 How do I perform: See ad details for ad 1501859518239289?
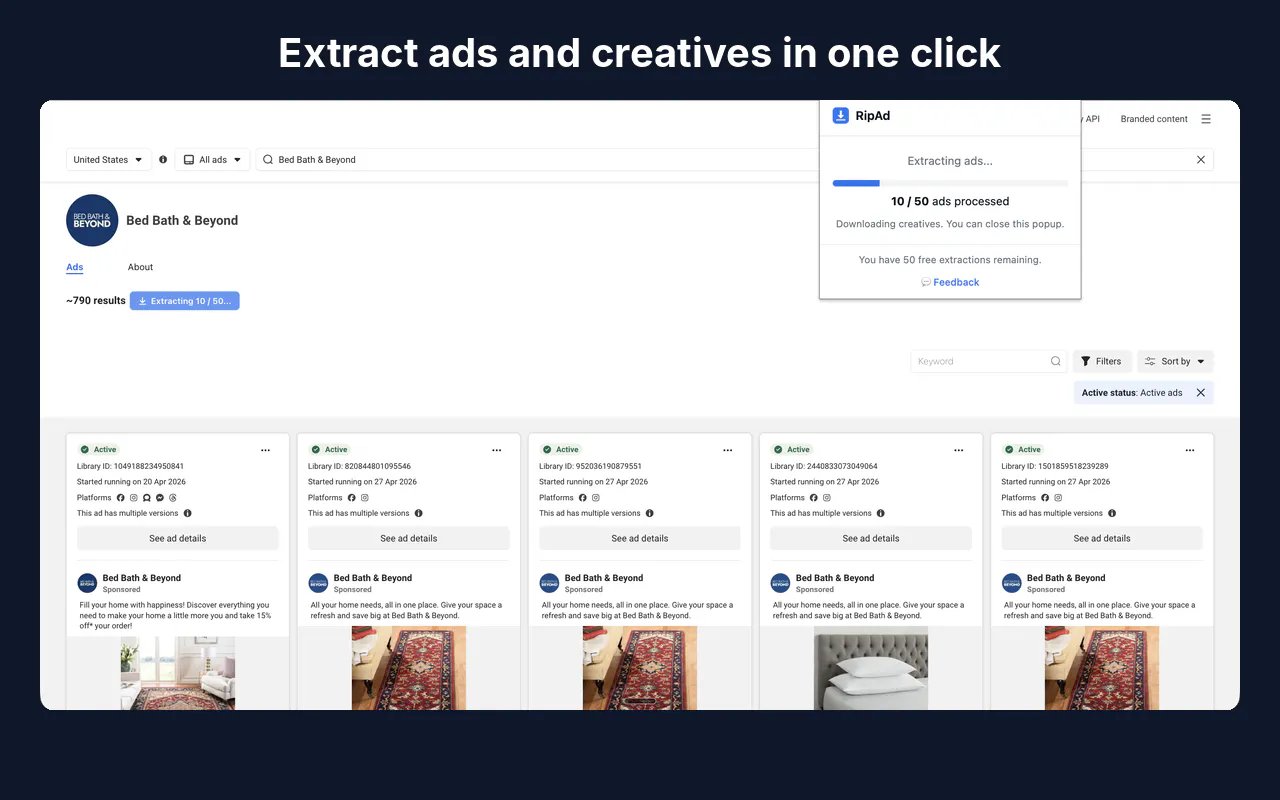coord(1102,538)
